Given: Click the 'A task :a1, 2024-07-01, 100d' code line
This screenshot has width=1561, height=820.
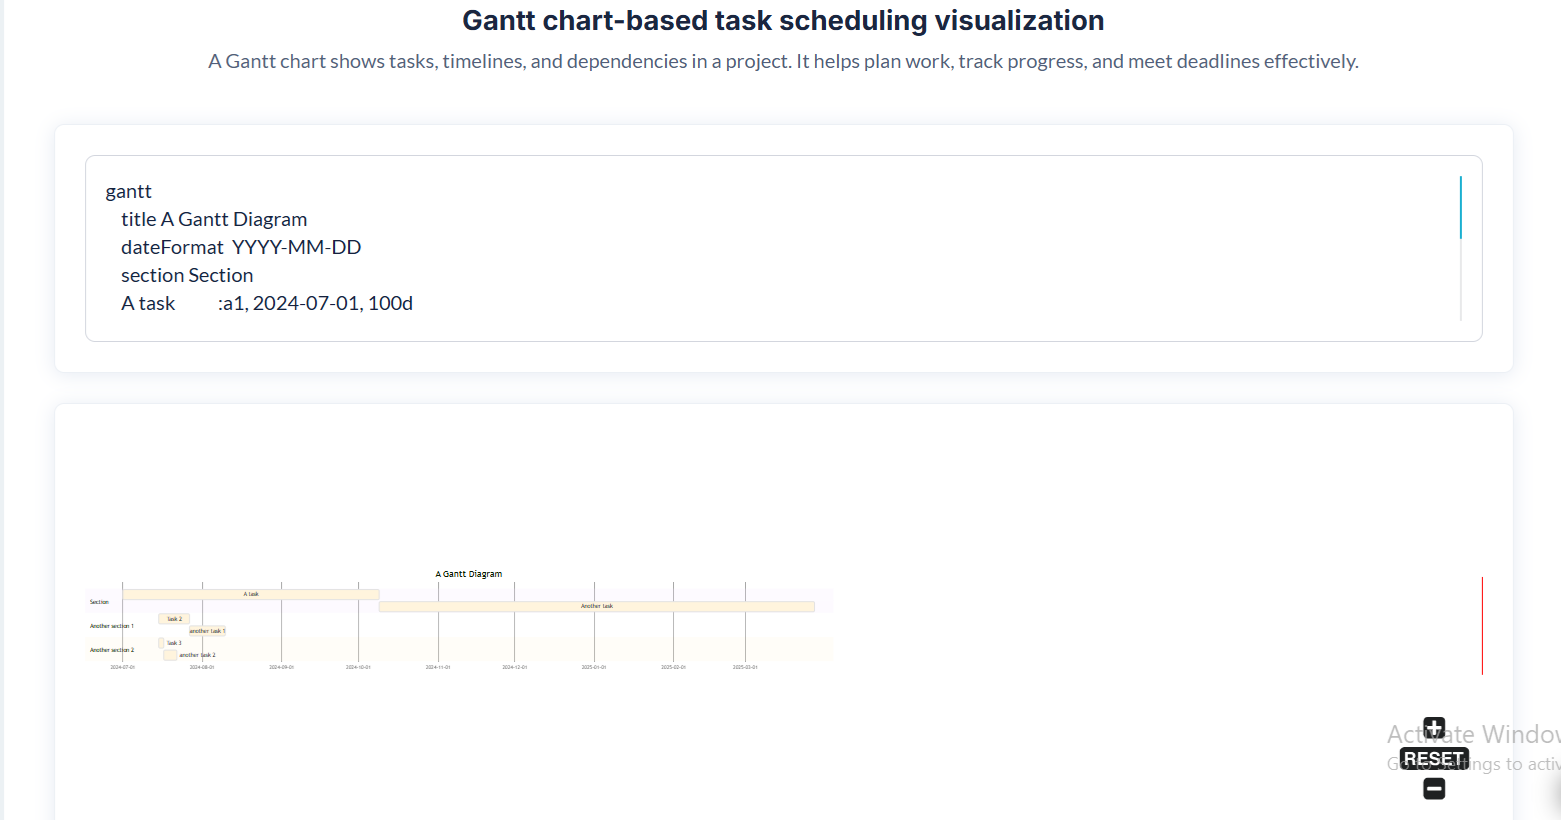Looking at the screenshot, I should coord(267,303).
